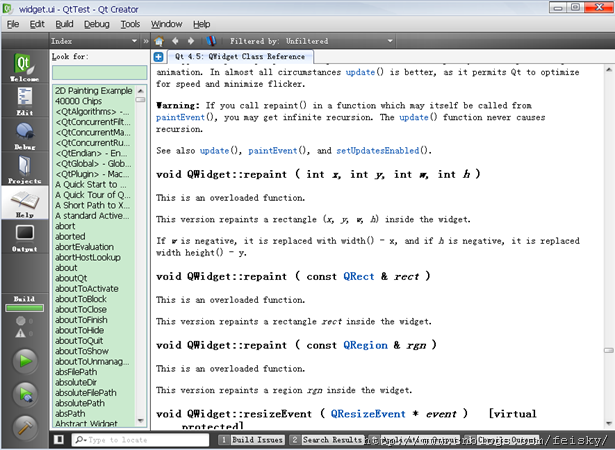Click help page scroll down arrow
This screenshot has width=615, height=450.
tap(608, 423)
